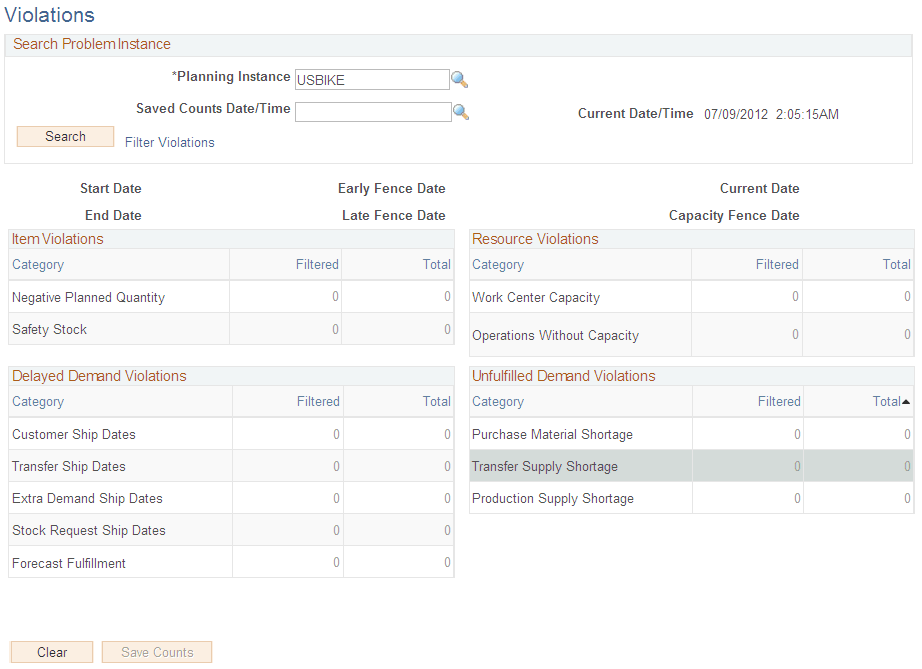Screen dimensions: 922x669
Task: Sort Unfulfilled Demand Violations by the Filtered column
Action: click(x=777, y=401)
